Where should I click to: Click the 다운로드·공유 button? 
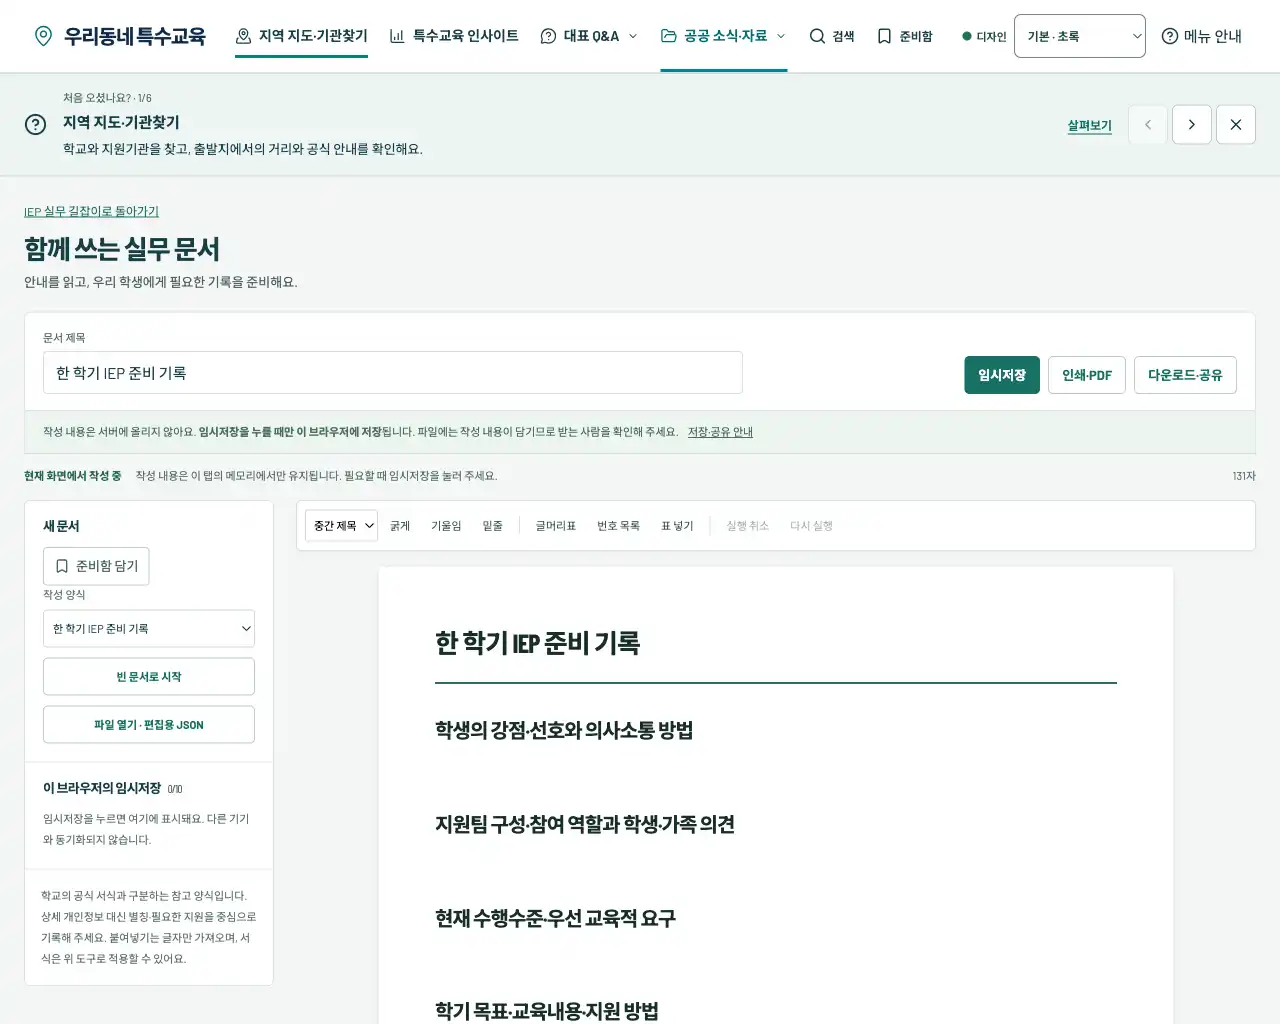[1185, 375]
